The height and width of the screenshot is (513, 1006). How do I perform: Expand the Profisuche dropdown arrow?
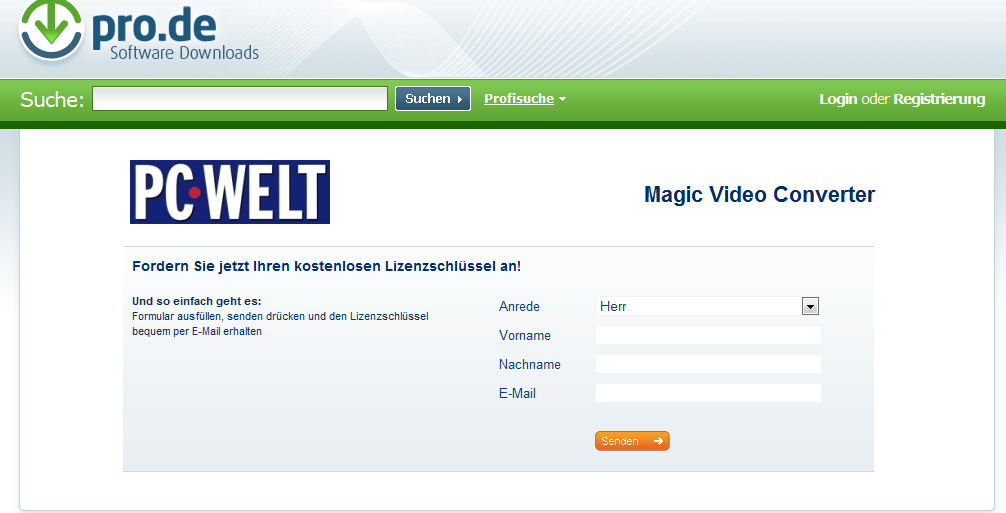click(x=563, y=99)
